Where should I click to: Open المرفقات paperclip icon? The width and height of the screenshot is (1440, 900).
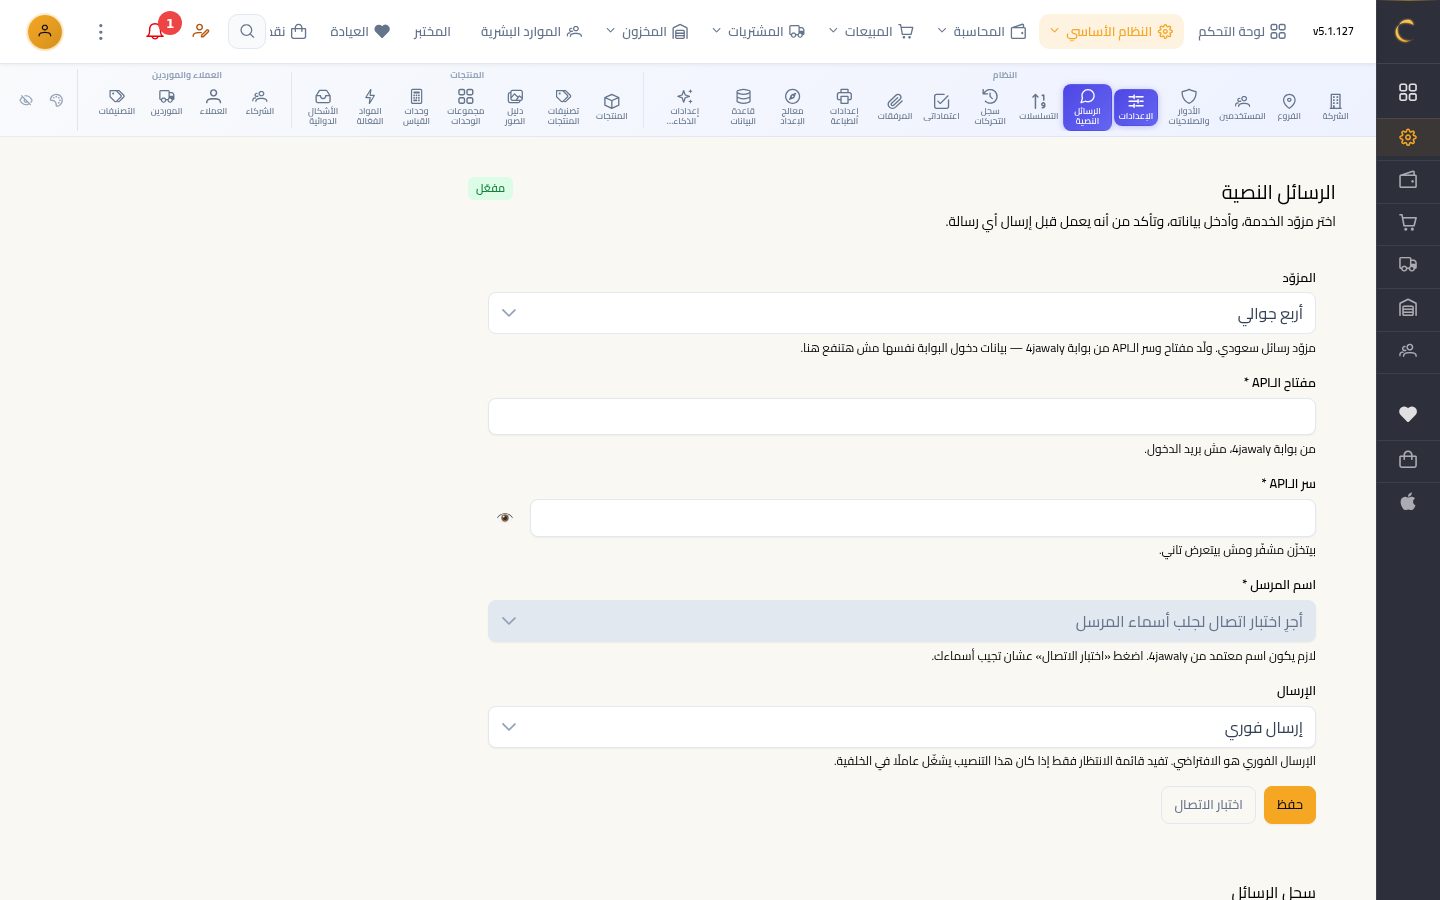[x=895, y=107]
